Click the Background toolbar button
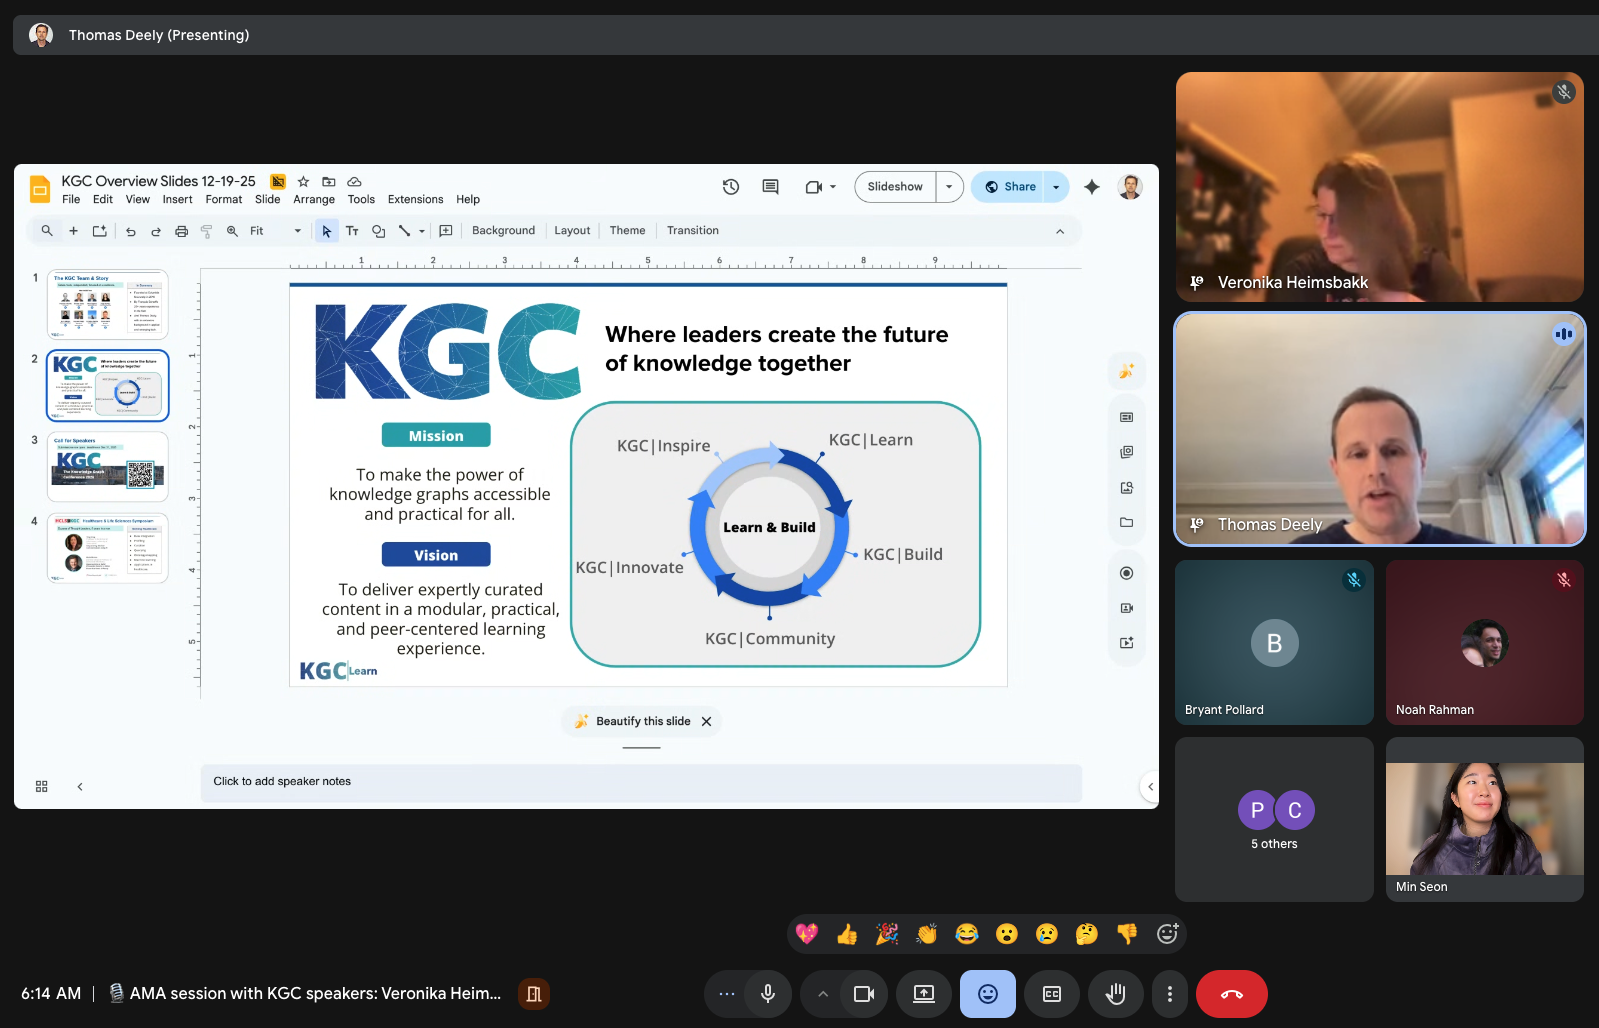 [x=503, y=231]
